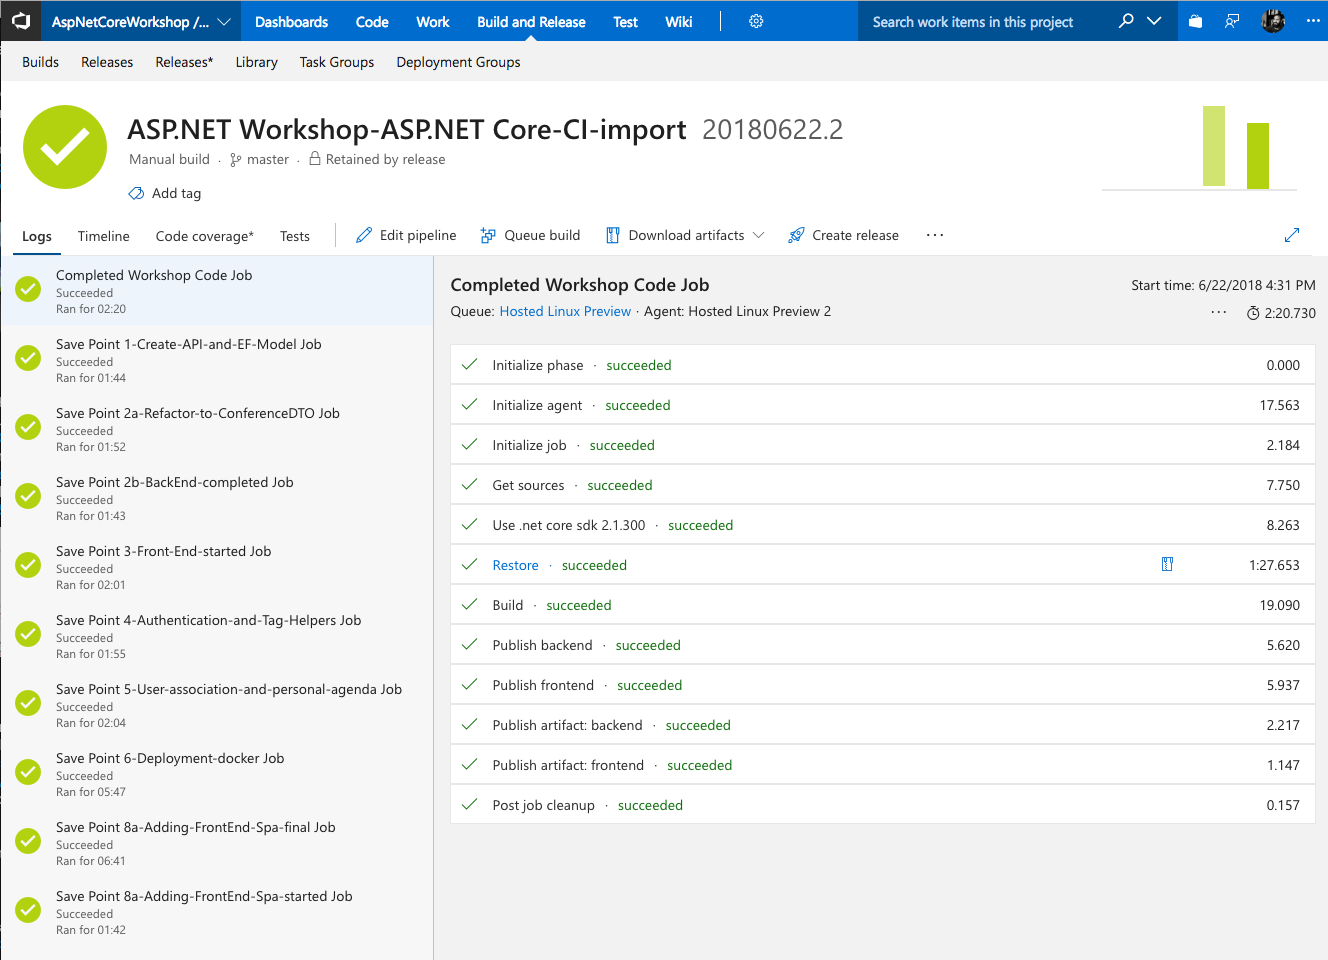1328x960 pixels.
Task: Open the Library tab
Action: click(x=256, y=62)
